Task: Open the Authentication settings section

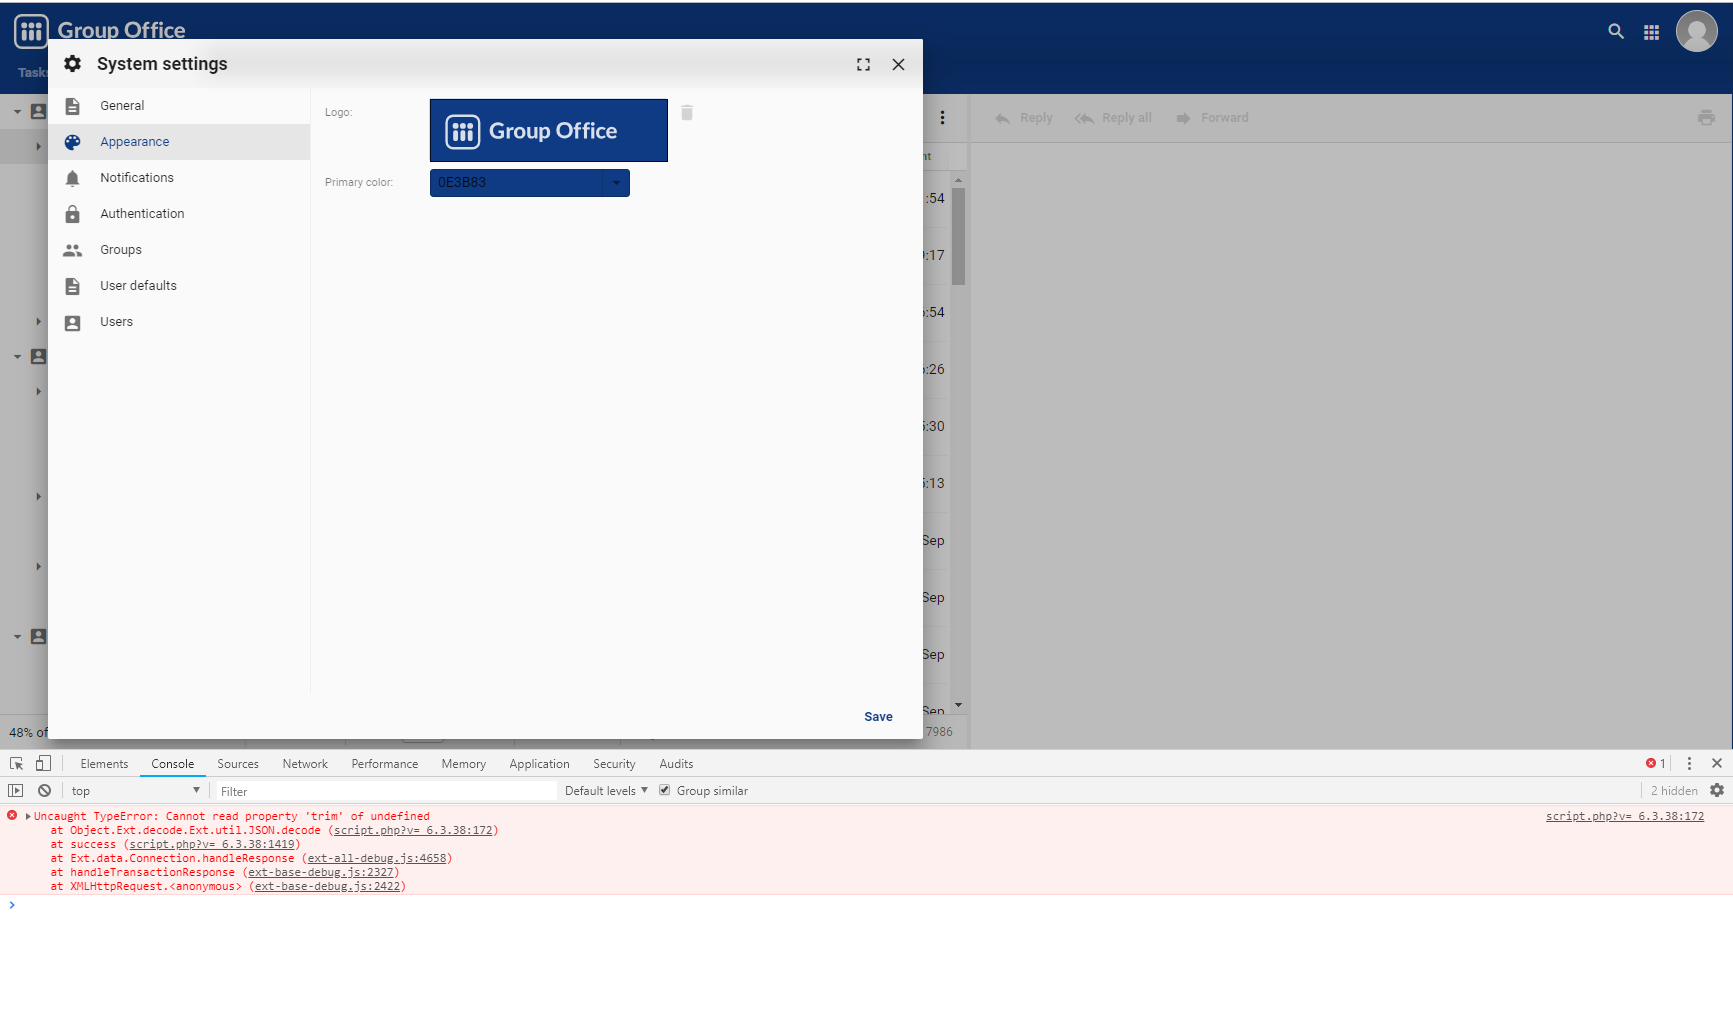Action: tap(141, 213)
